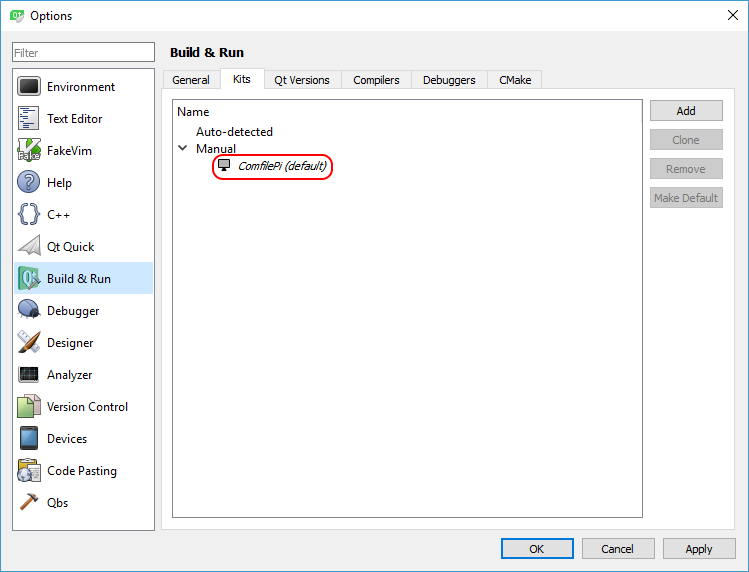Open the Environment settings icon
The height and width of the screenshot is (572, 749).
(x=29, y=87)
